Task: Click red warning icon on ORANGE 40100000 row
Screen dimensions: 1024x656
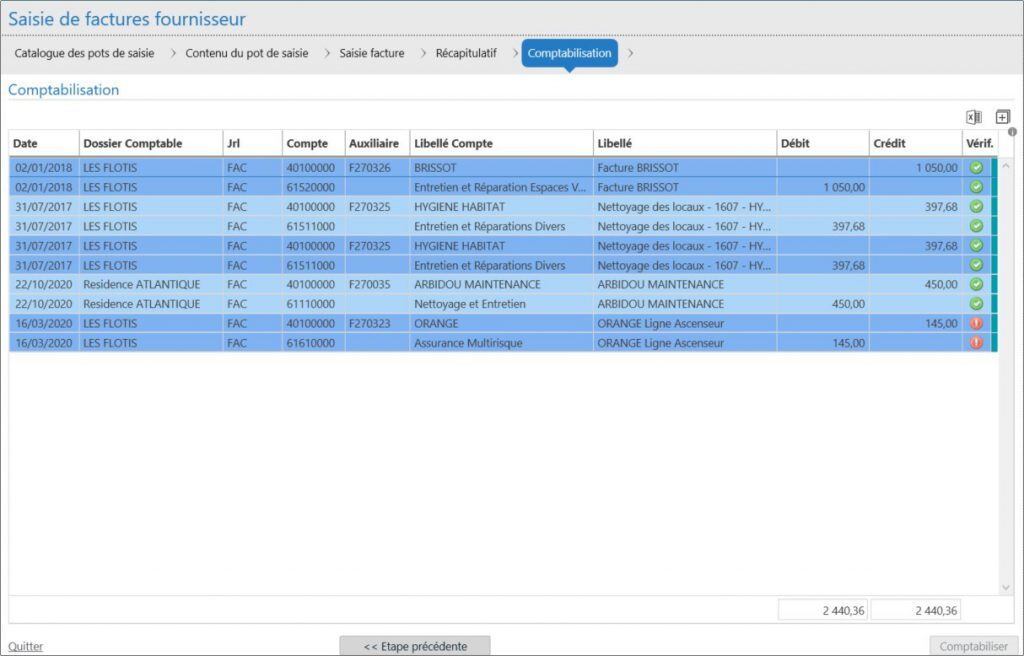Action: [976, 323]
